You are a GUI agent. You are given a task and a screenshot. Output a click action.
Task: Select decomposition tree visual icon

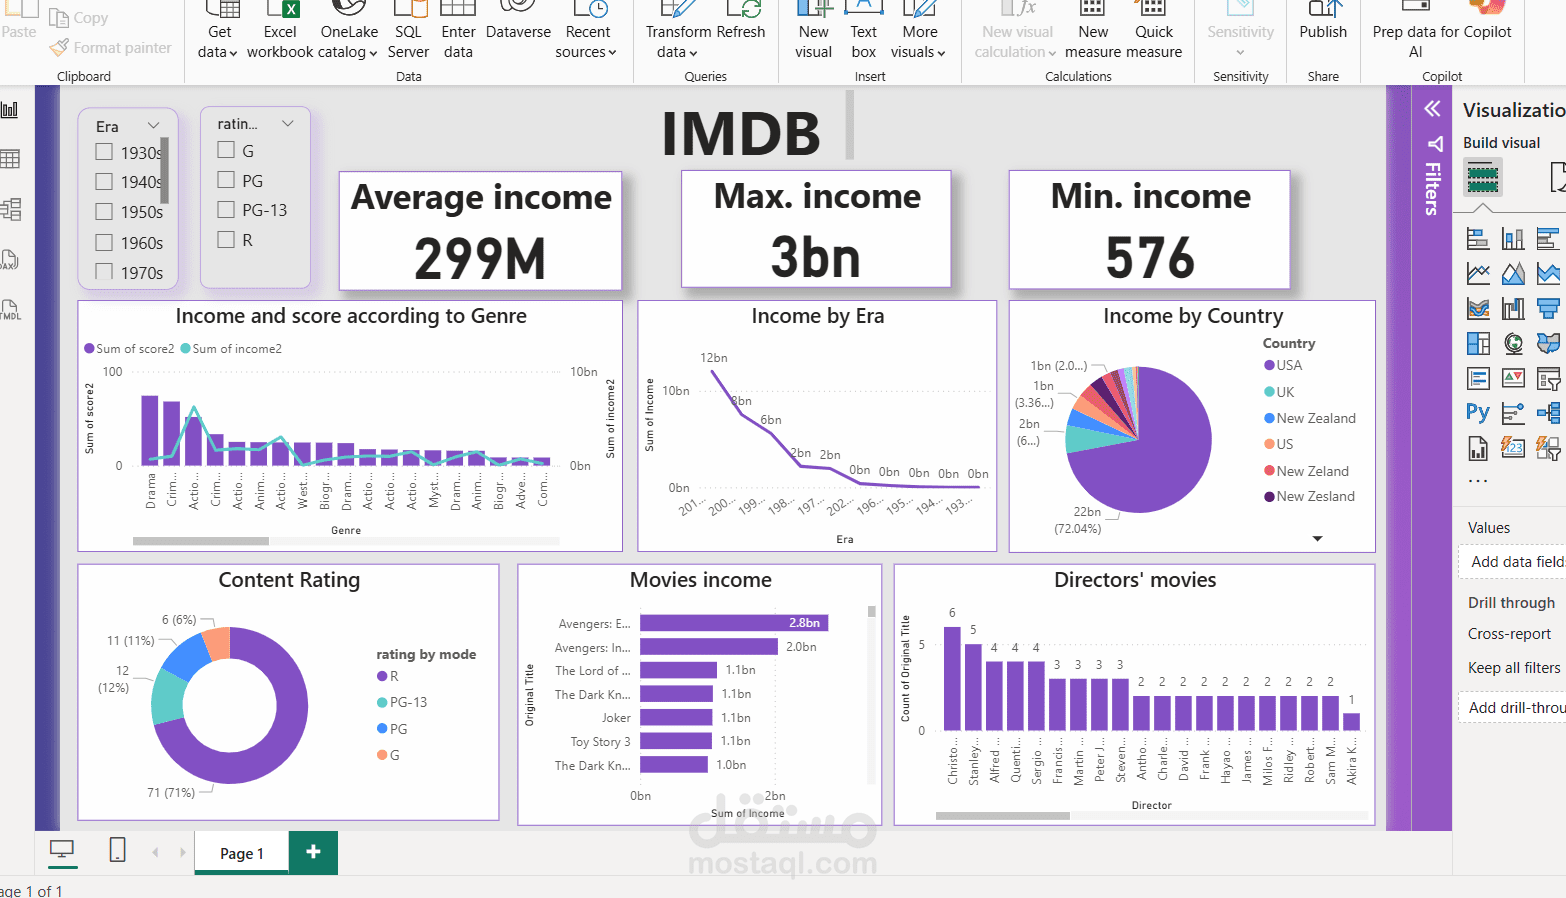pos(1548,413)
